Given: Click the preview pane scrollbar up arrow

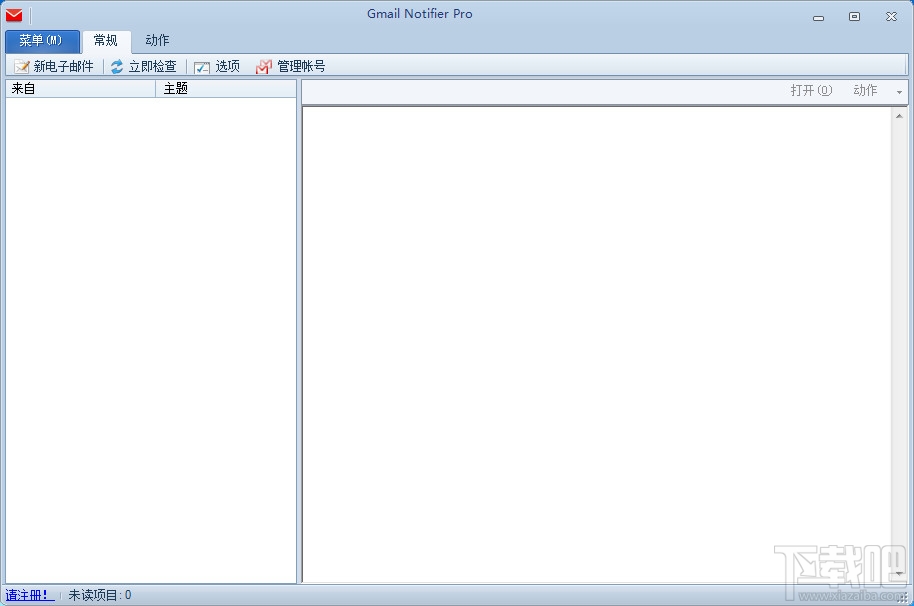Looking at the screenshot, I should coord(899,116).
